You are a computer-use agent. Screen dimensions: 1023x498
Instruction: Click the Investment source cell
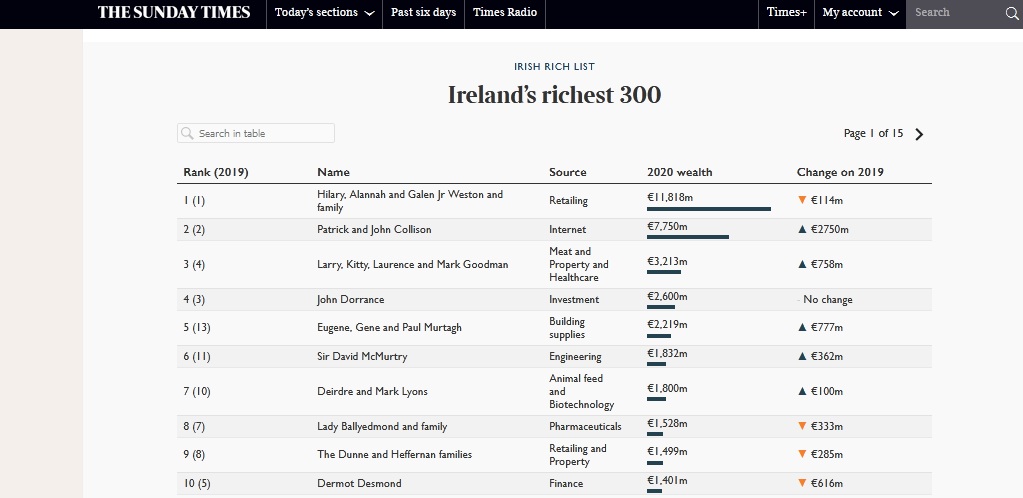574,300
